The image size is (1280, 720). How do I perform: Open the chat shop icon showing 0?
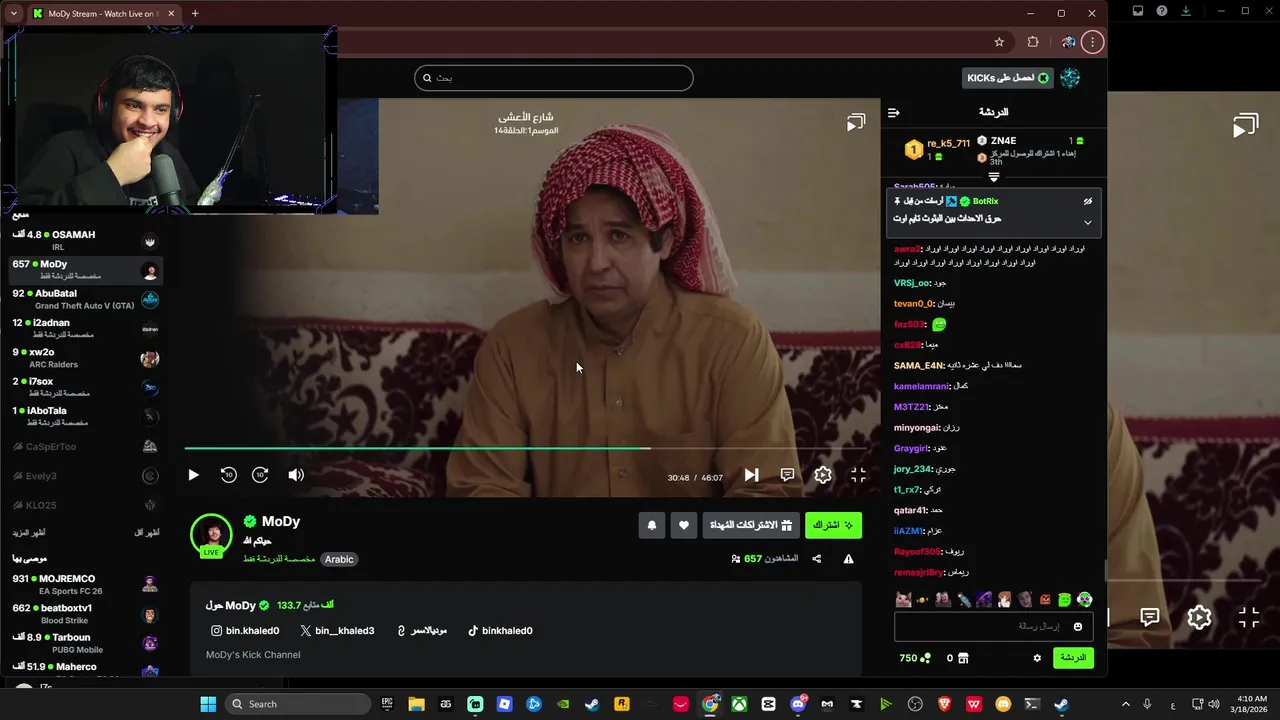pos(957,658)
